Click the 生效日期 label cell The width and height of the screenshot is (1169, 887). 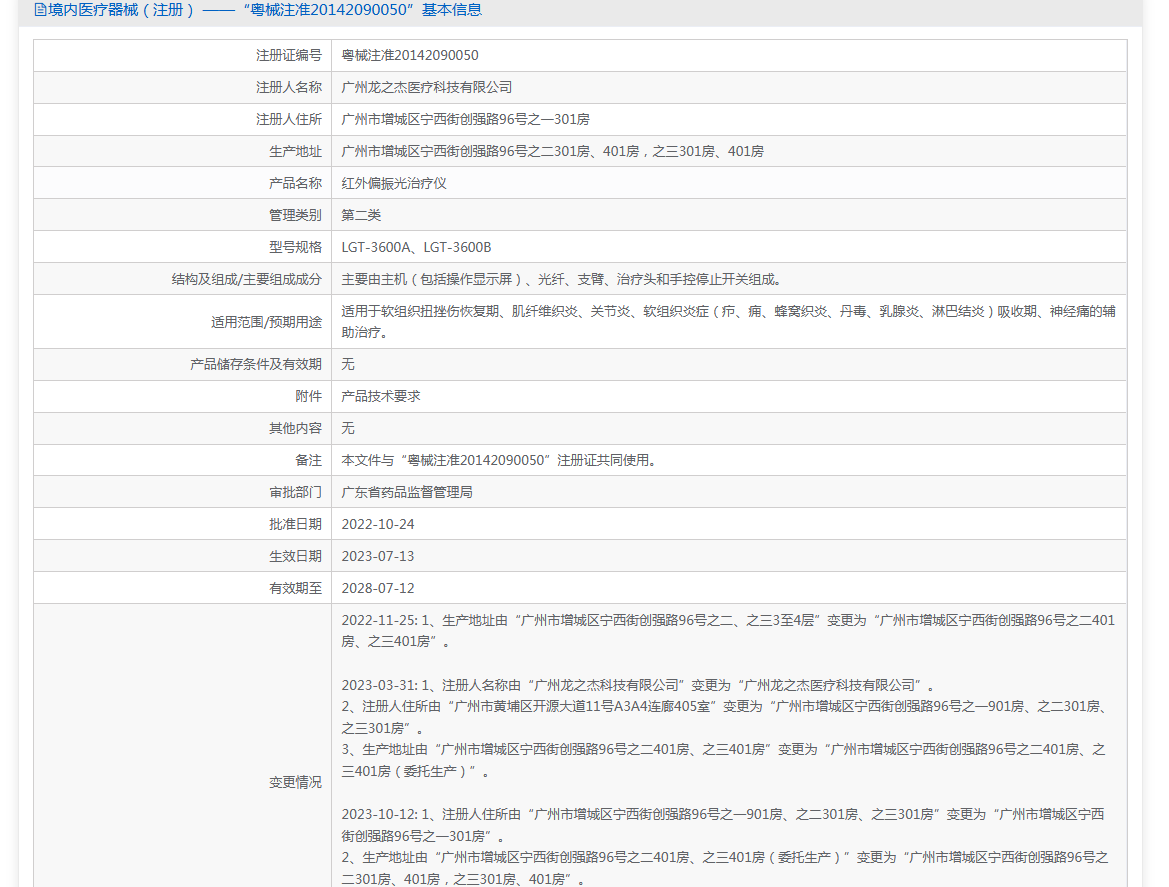click(x=183, y=557)
